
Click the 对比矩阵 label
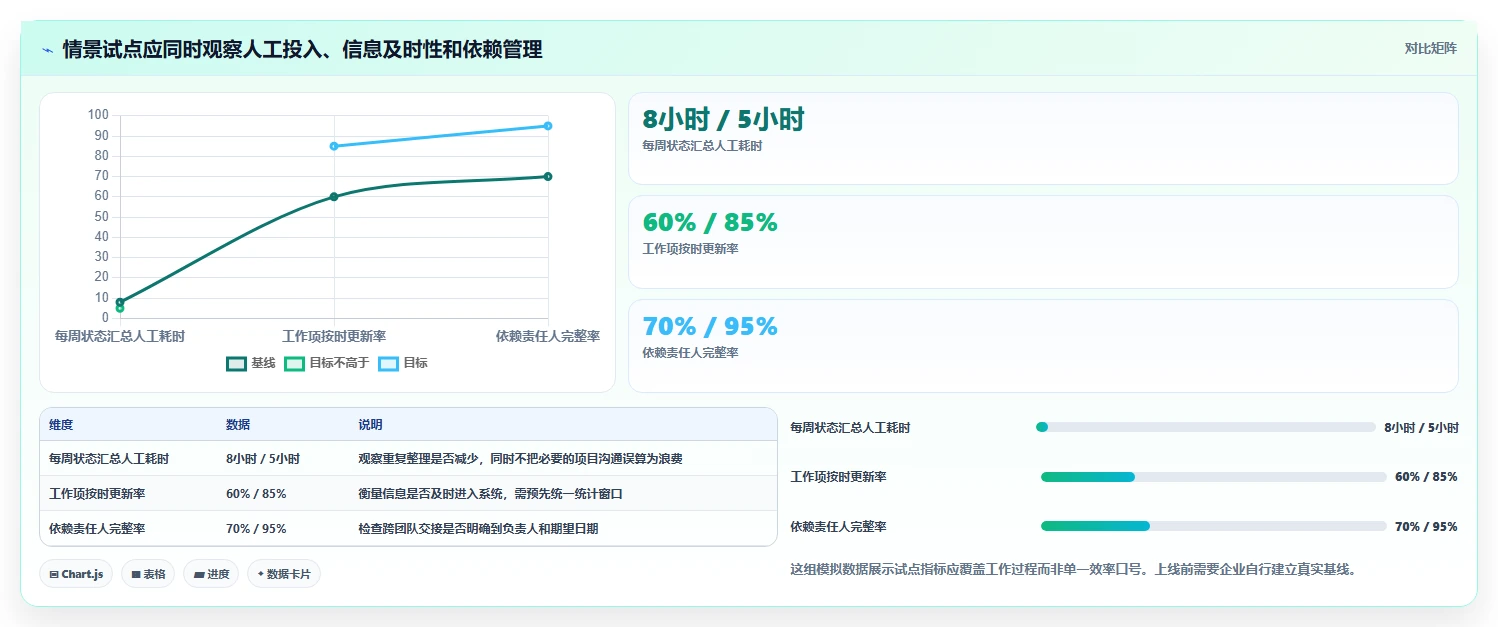coord(1431,48)
